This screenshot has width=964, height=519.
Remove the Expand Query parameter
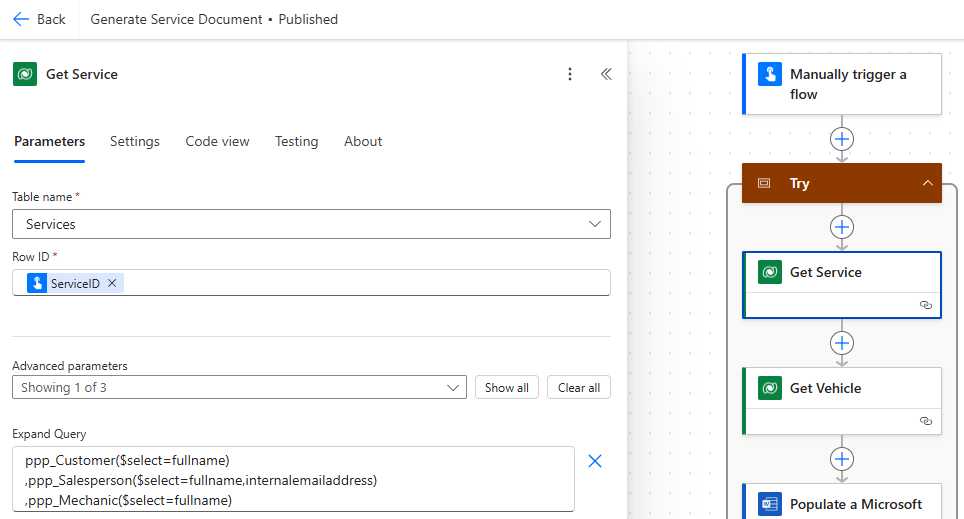click(x=595, y=461)
